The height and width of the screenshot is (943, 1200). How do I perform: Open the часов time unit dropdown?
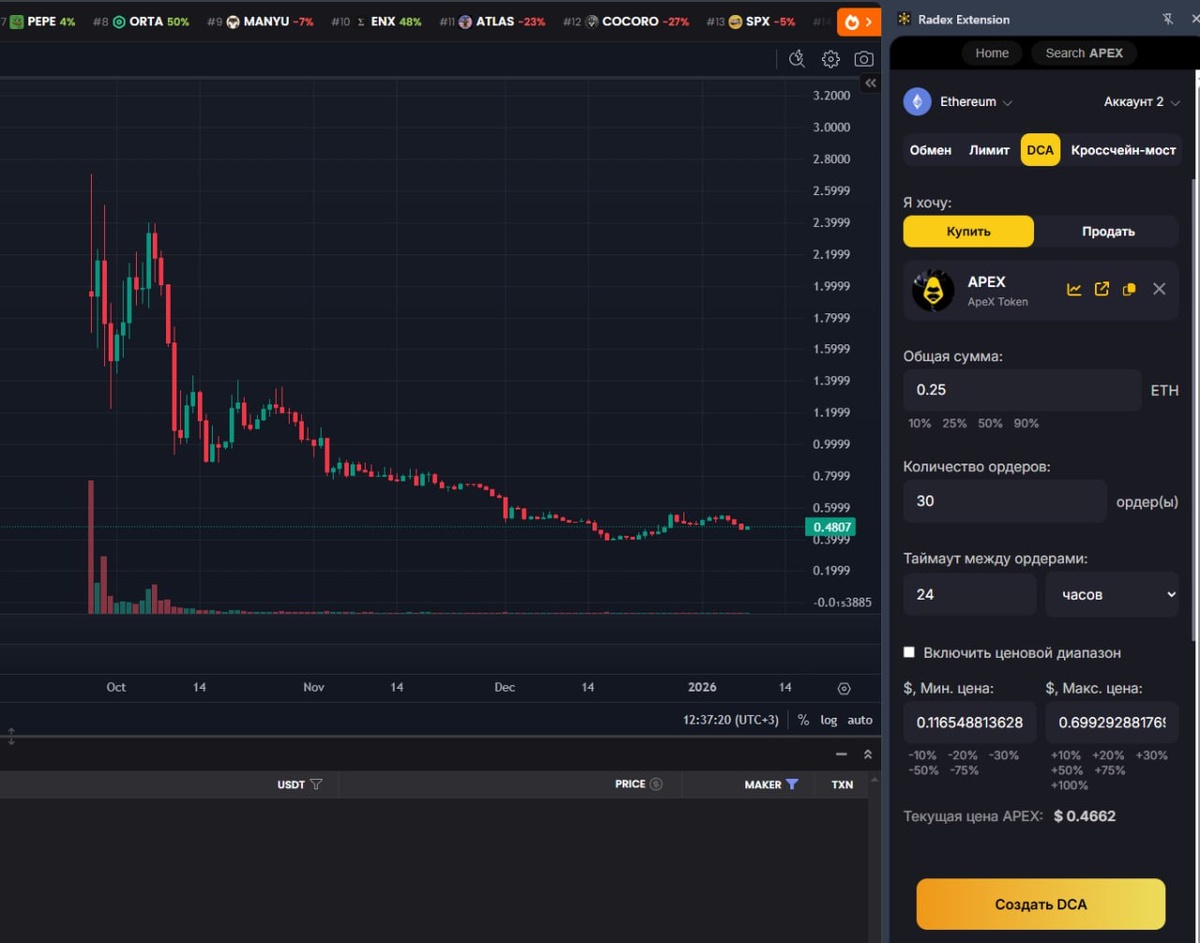(1112, 594)
